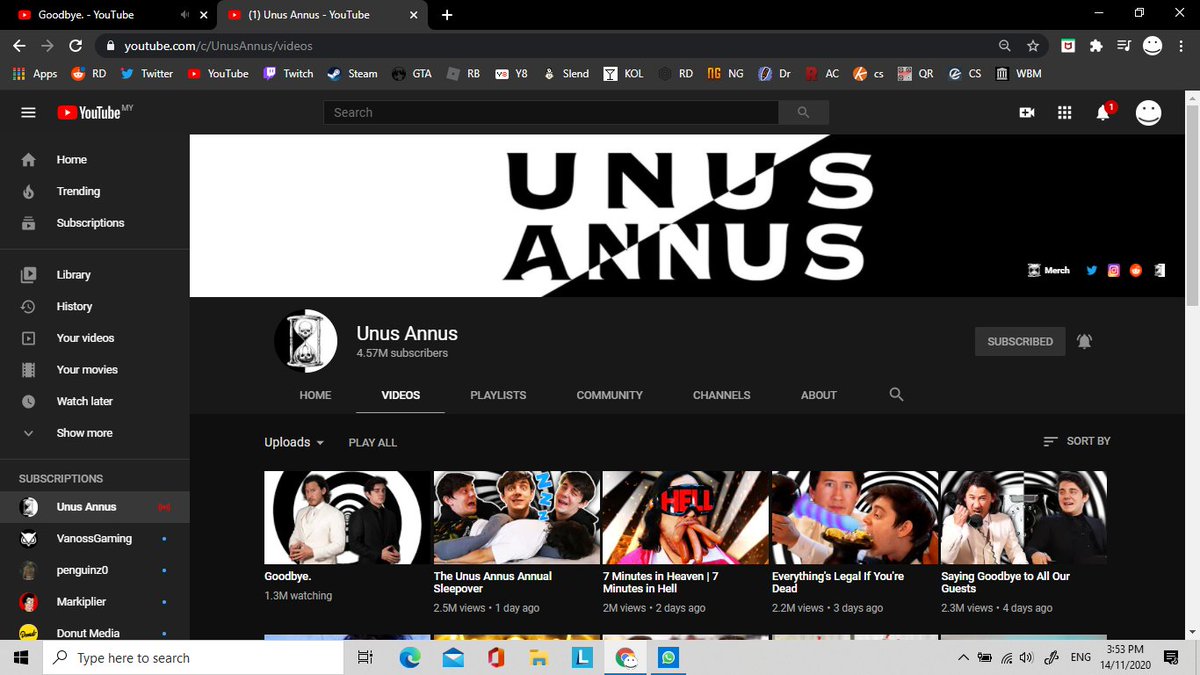Open the Windows Task View button
Image resolution: width=1200 pixels, height=675 pixels.
pyautogui.click(x=365, y=657)
